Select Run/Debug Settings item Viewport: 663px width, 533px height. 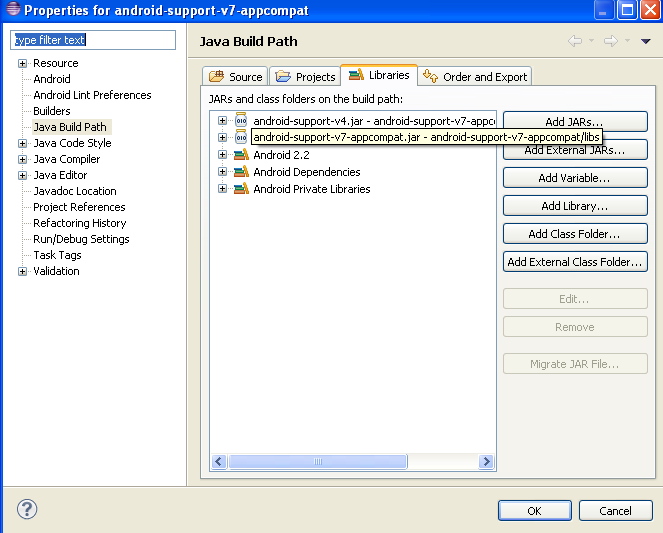point(81,239)
